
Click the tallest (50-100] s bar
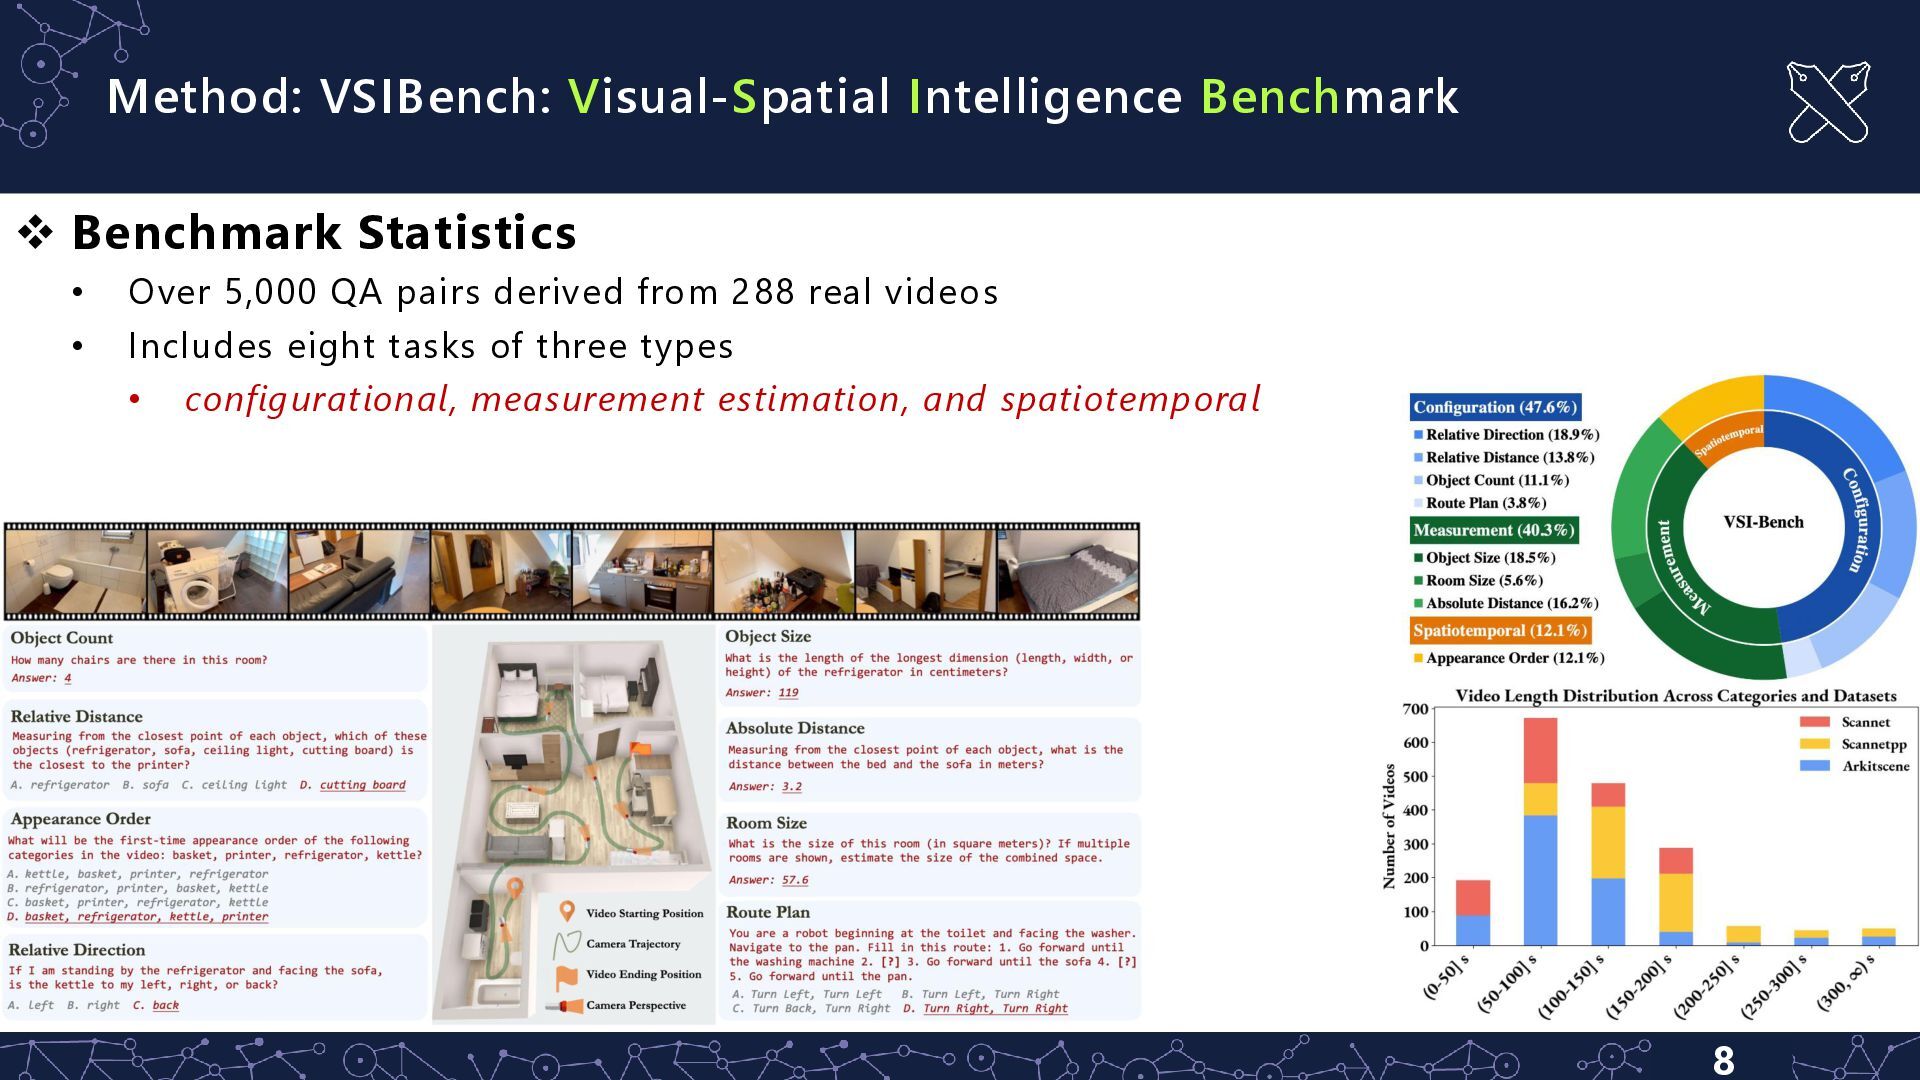coord(1540,830)
